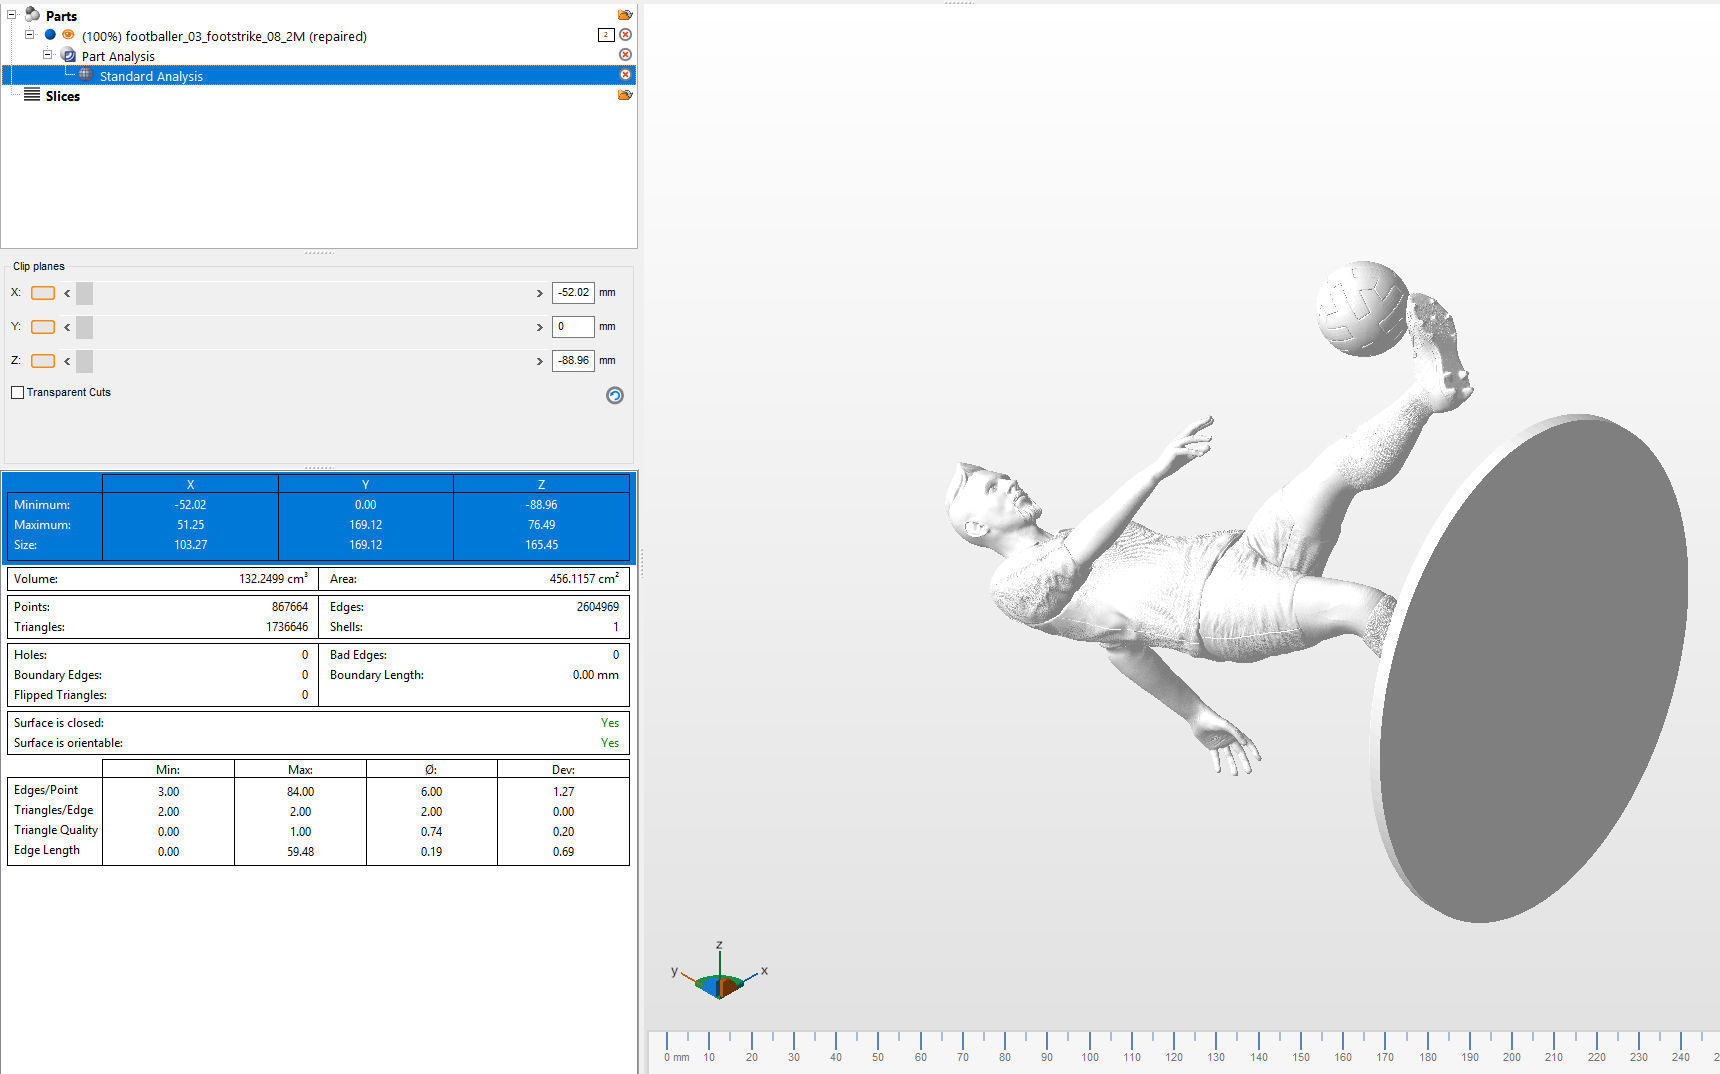Open the add-part folder icon on Parts row

click(x=625, y=15)
